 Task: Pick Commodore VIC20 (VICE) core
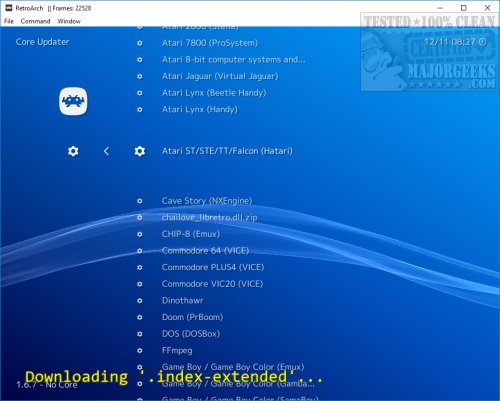(x=212, y=284)
